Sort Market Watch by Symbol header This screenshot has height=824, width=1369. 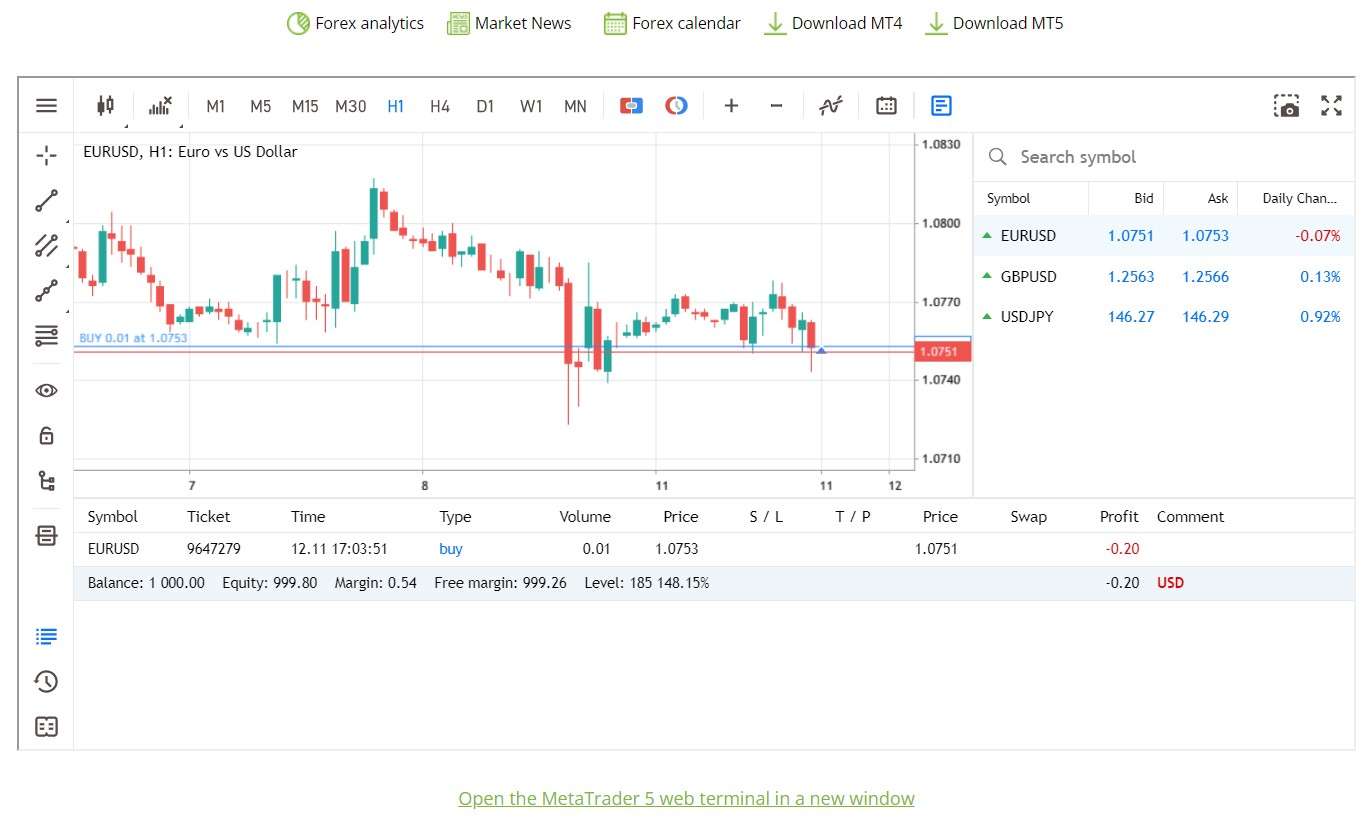[x=1008, y=198]
